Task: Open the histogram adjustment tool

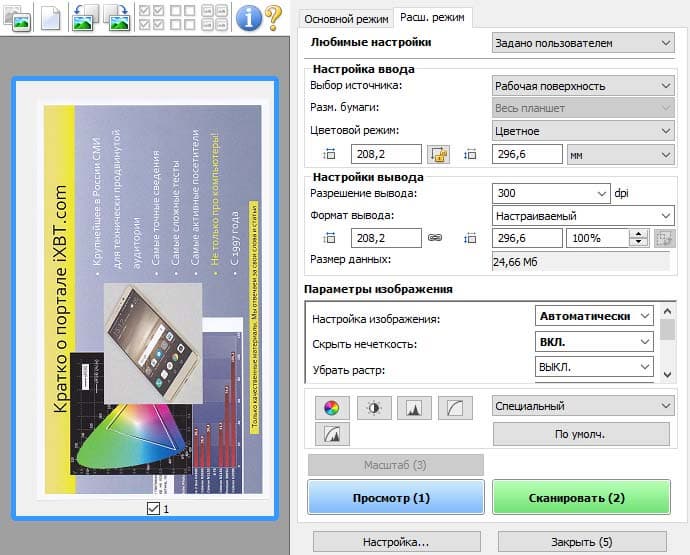Action: pyautogui.click(x=414, y=408)
